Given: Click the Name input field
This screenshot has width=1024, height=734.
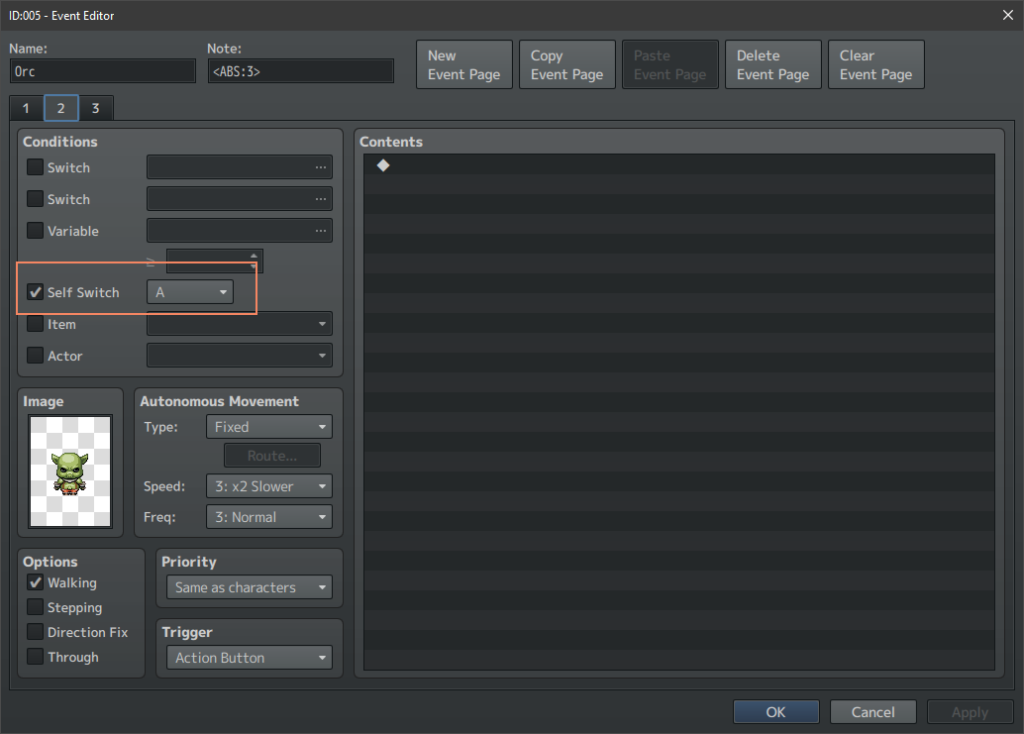Looking at the screenshot, I should [103, 71].
